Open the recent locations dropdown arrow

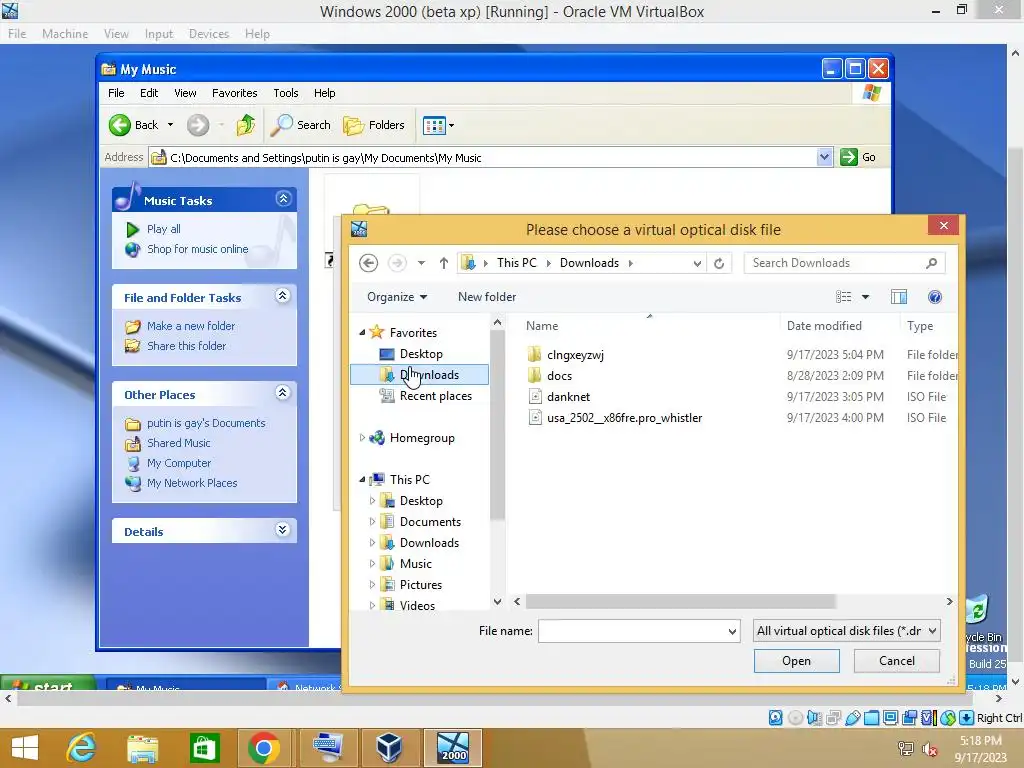421,263
